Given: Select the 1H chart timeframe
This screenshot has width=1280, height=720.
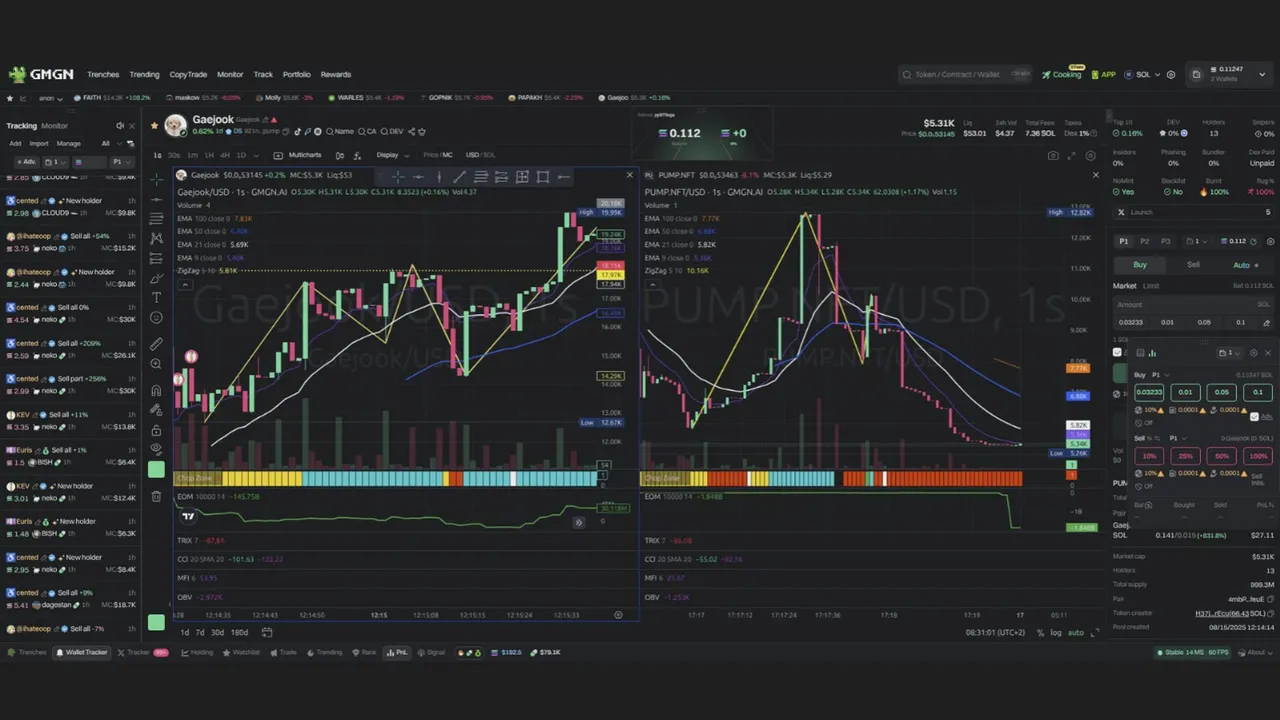Looking at the screenshot, I should coord(209,155).
